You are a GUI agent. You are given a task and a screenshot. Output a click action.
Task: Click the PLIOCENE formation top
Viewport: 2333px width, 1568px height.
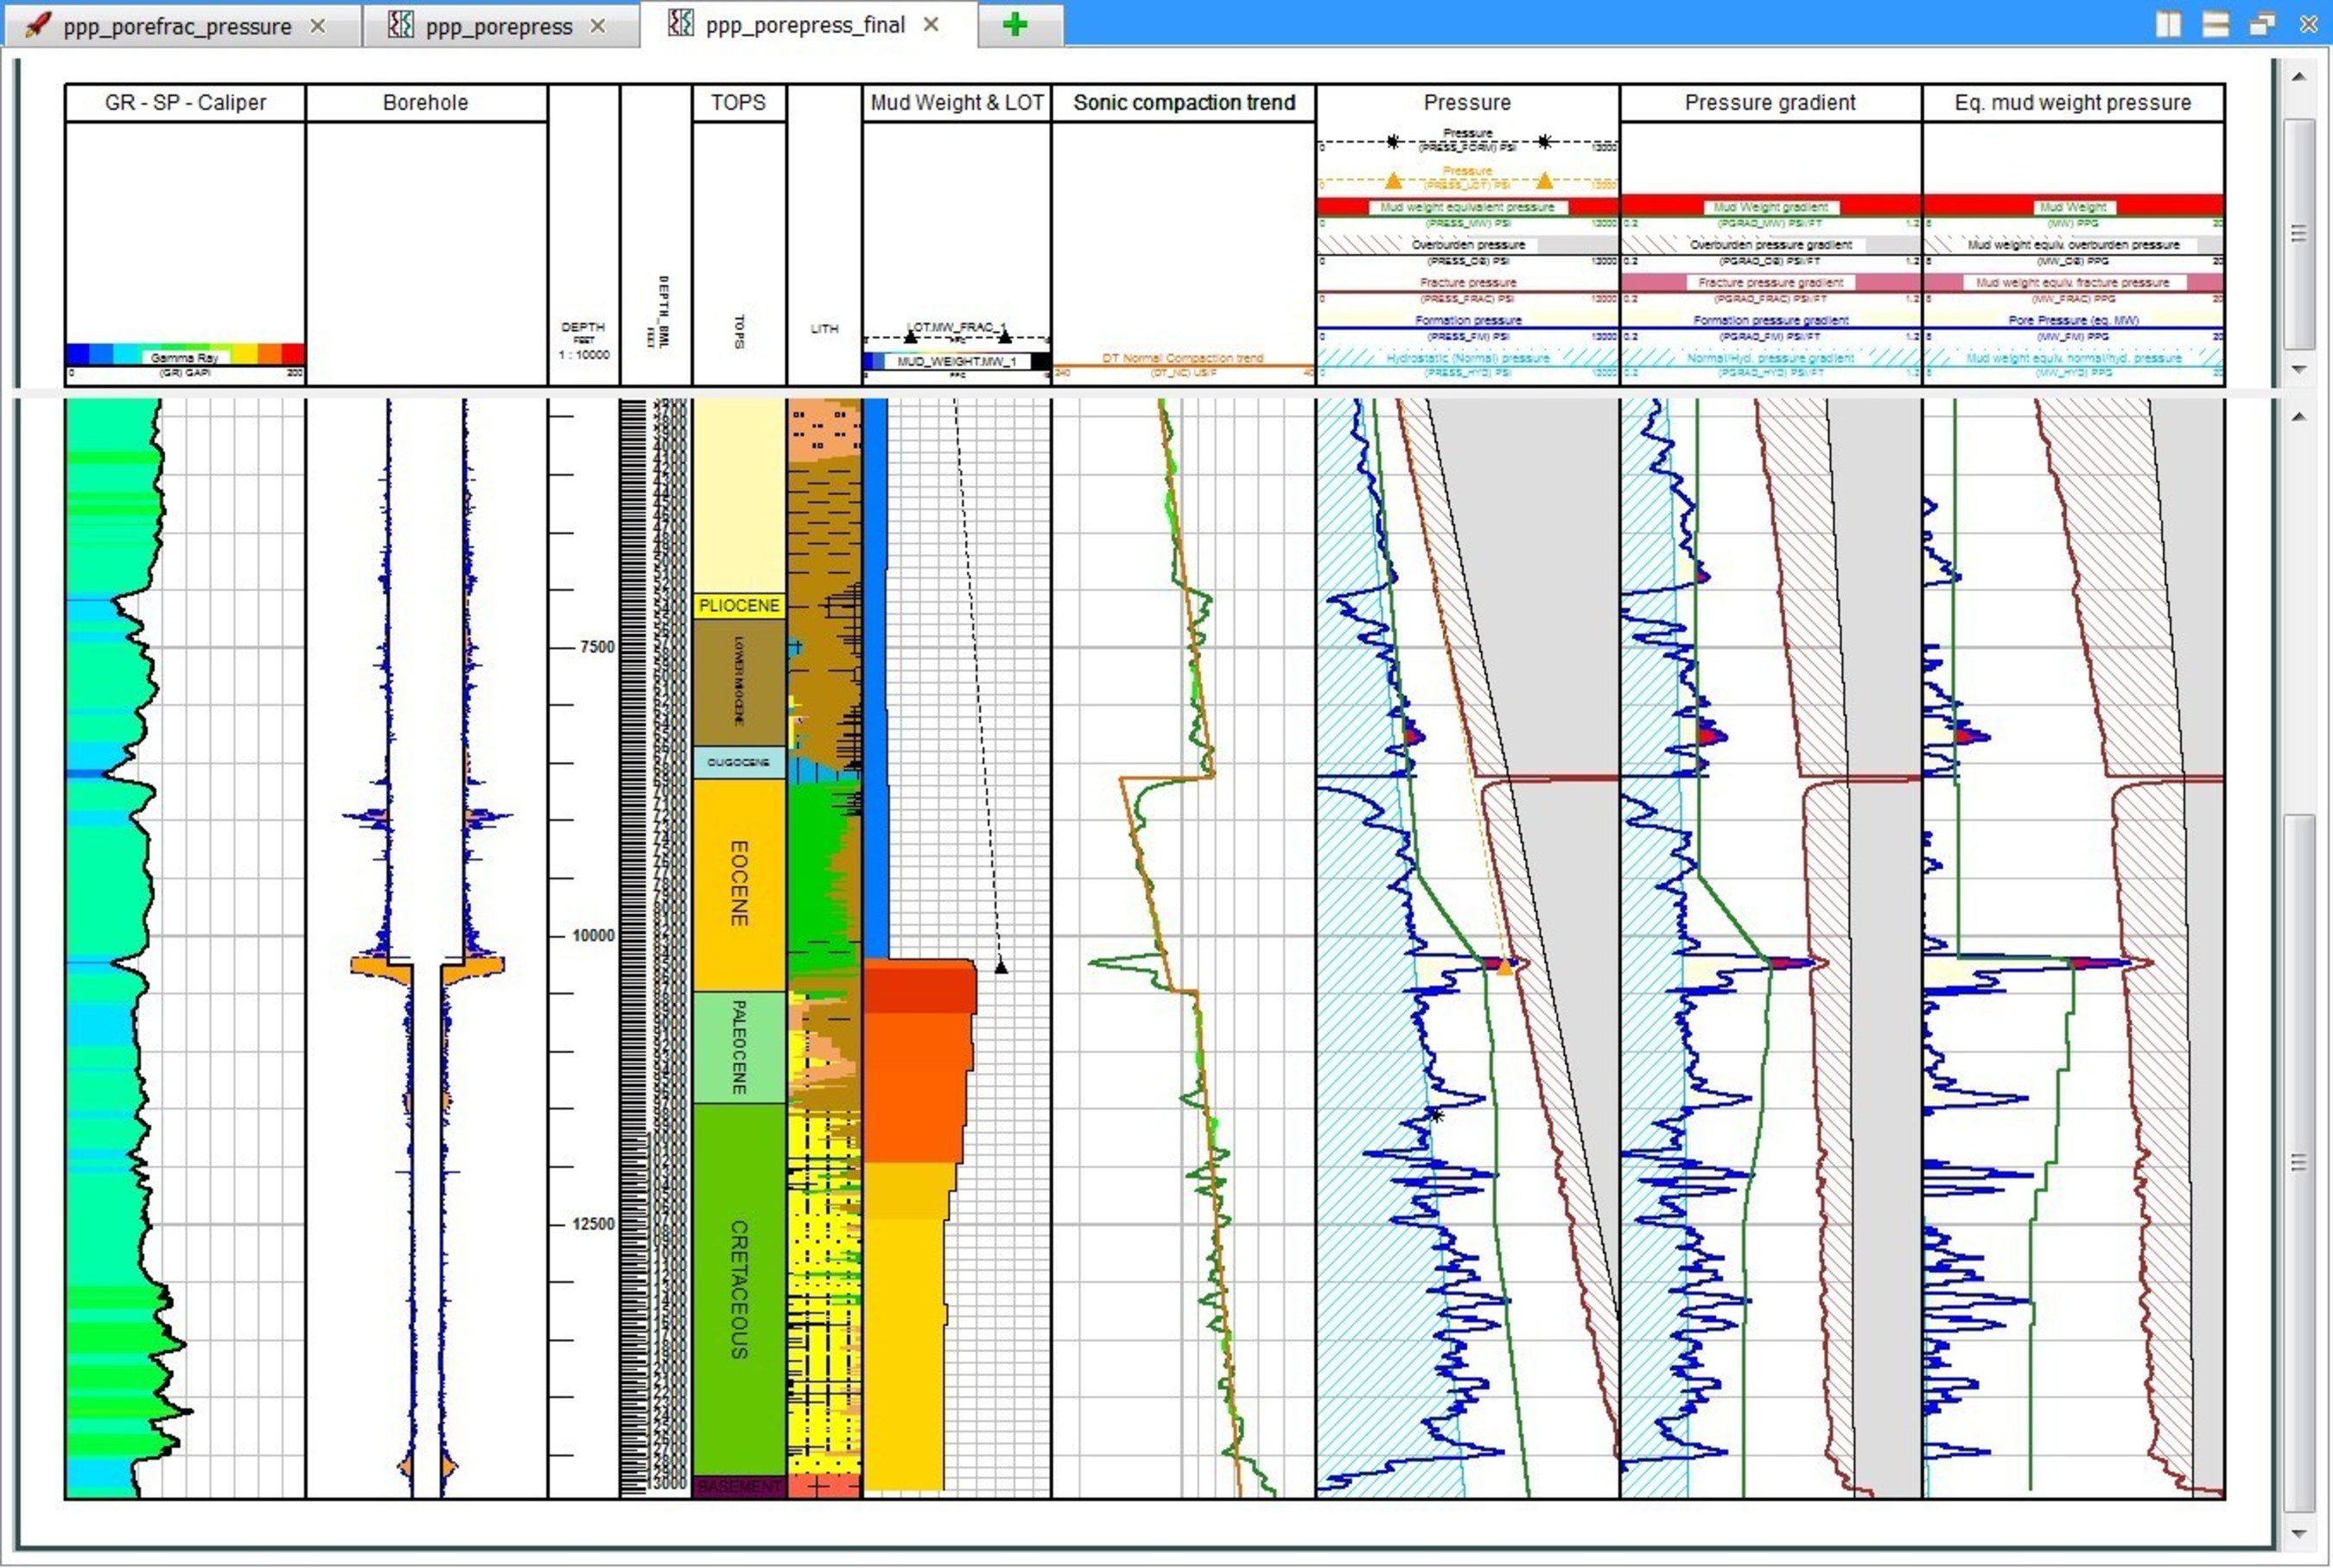(739, 606)
